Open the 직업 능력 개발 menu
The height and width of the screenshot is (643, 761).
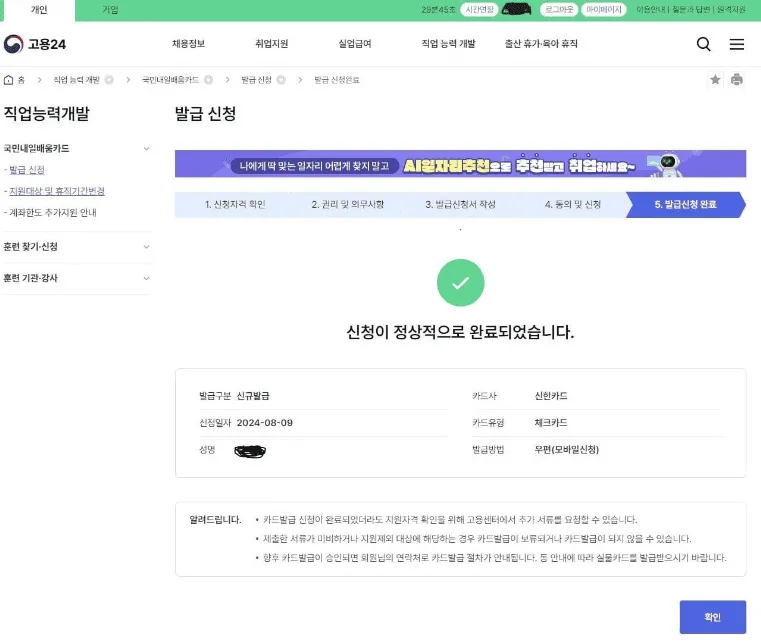coord(448,44)
